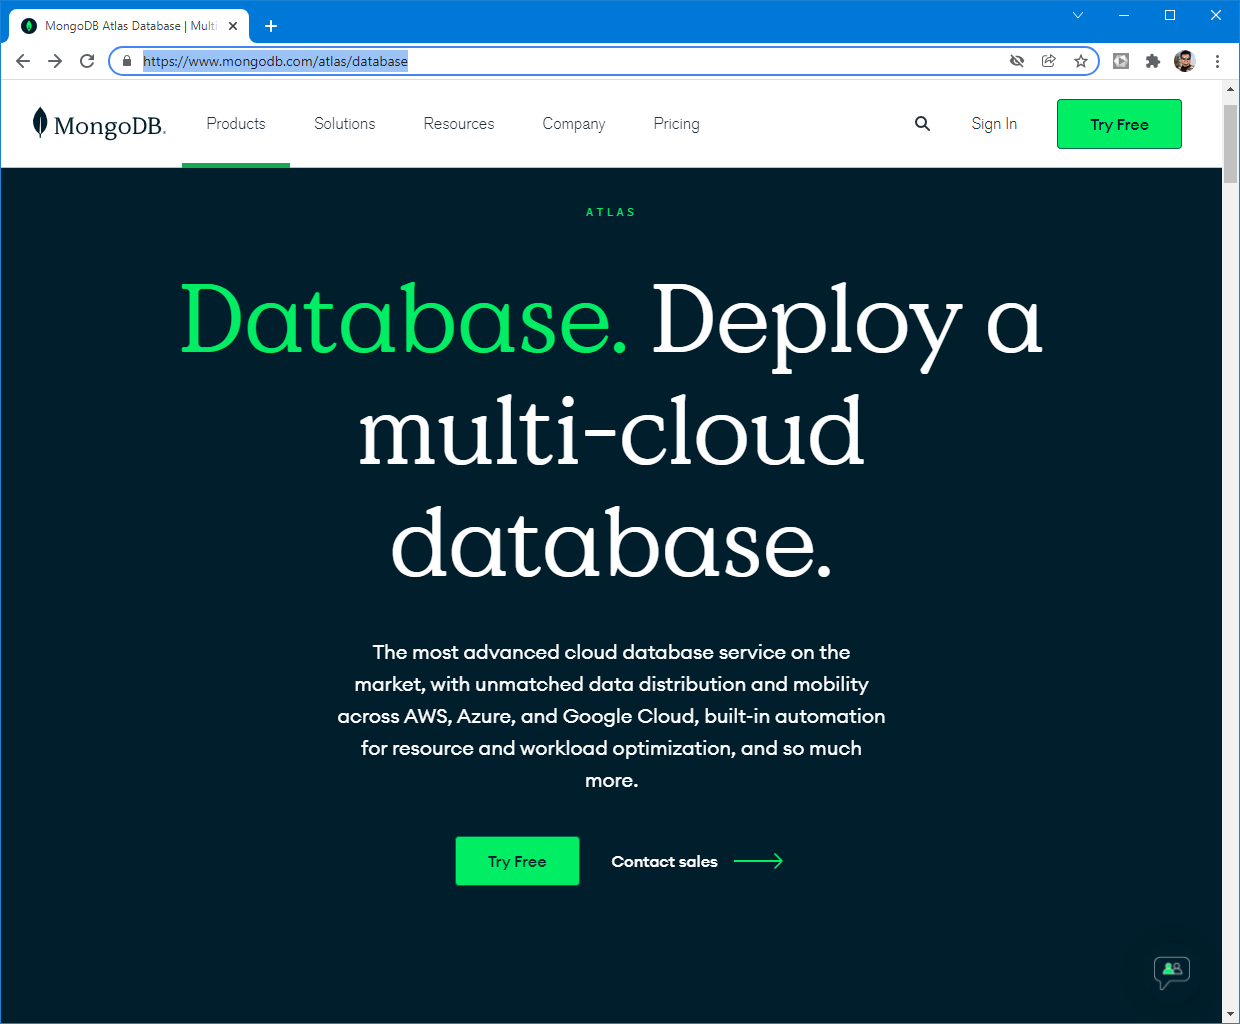Expand the tab search chevron in title bar
Viewport: 1240px width, 1024px height.
(1078, 15)
